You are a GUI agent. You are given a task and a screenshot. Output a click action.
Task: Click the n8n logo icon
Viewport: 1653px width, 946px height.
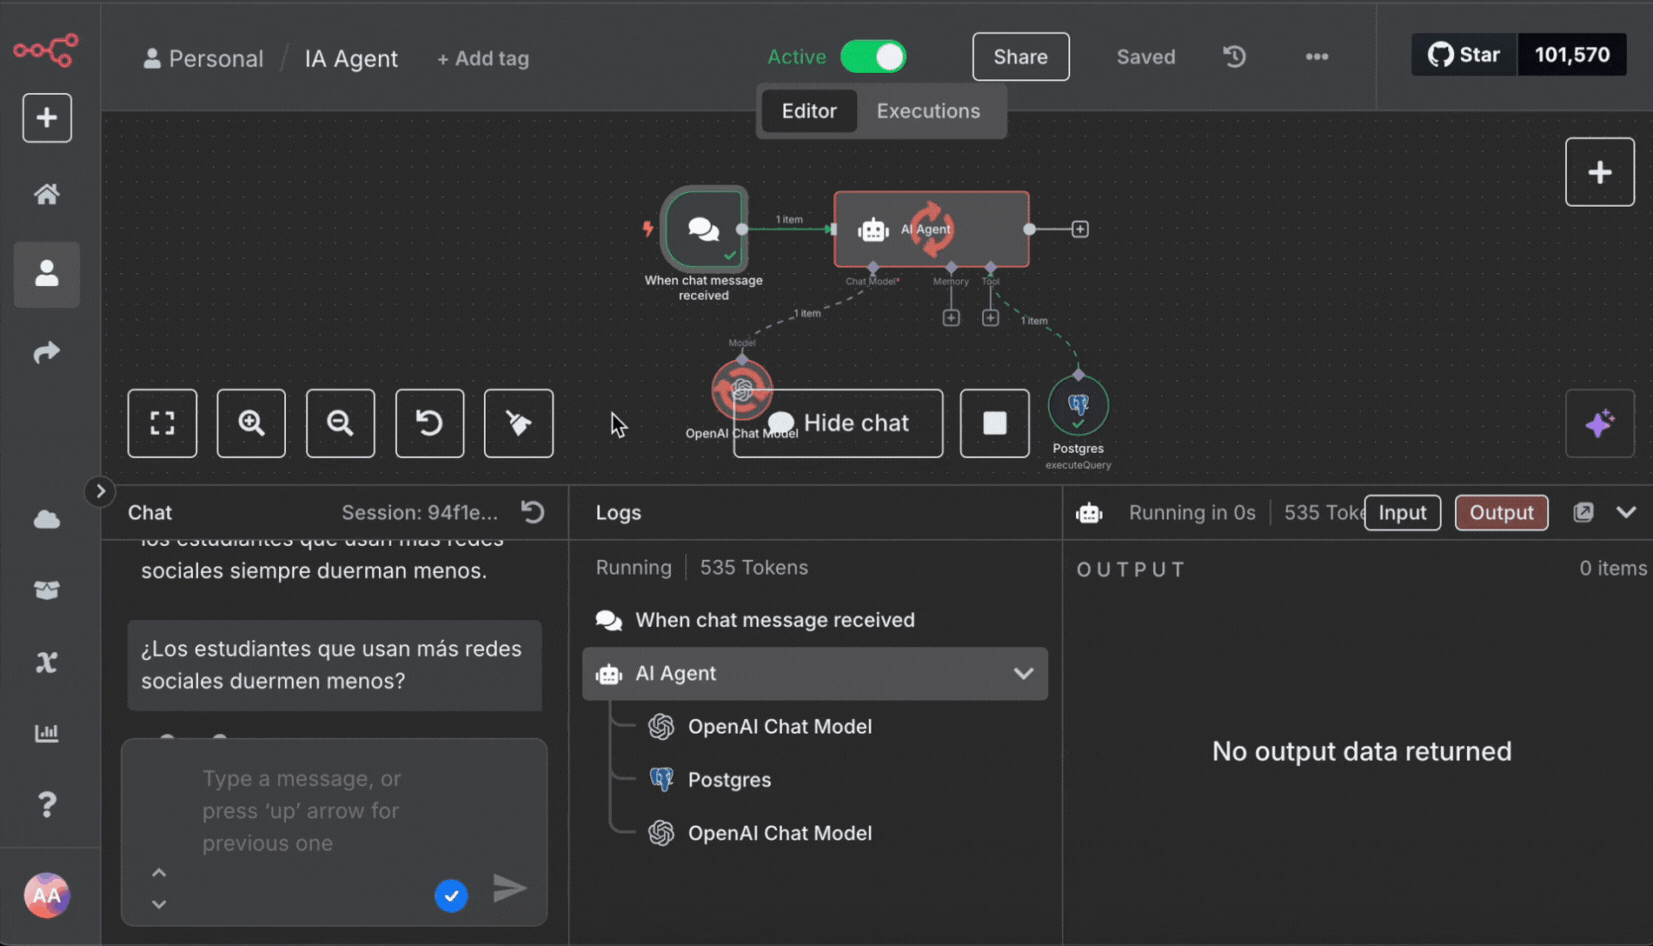46,49
